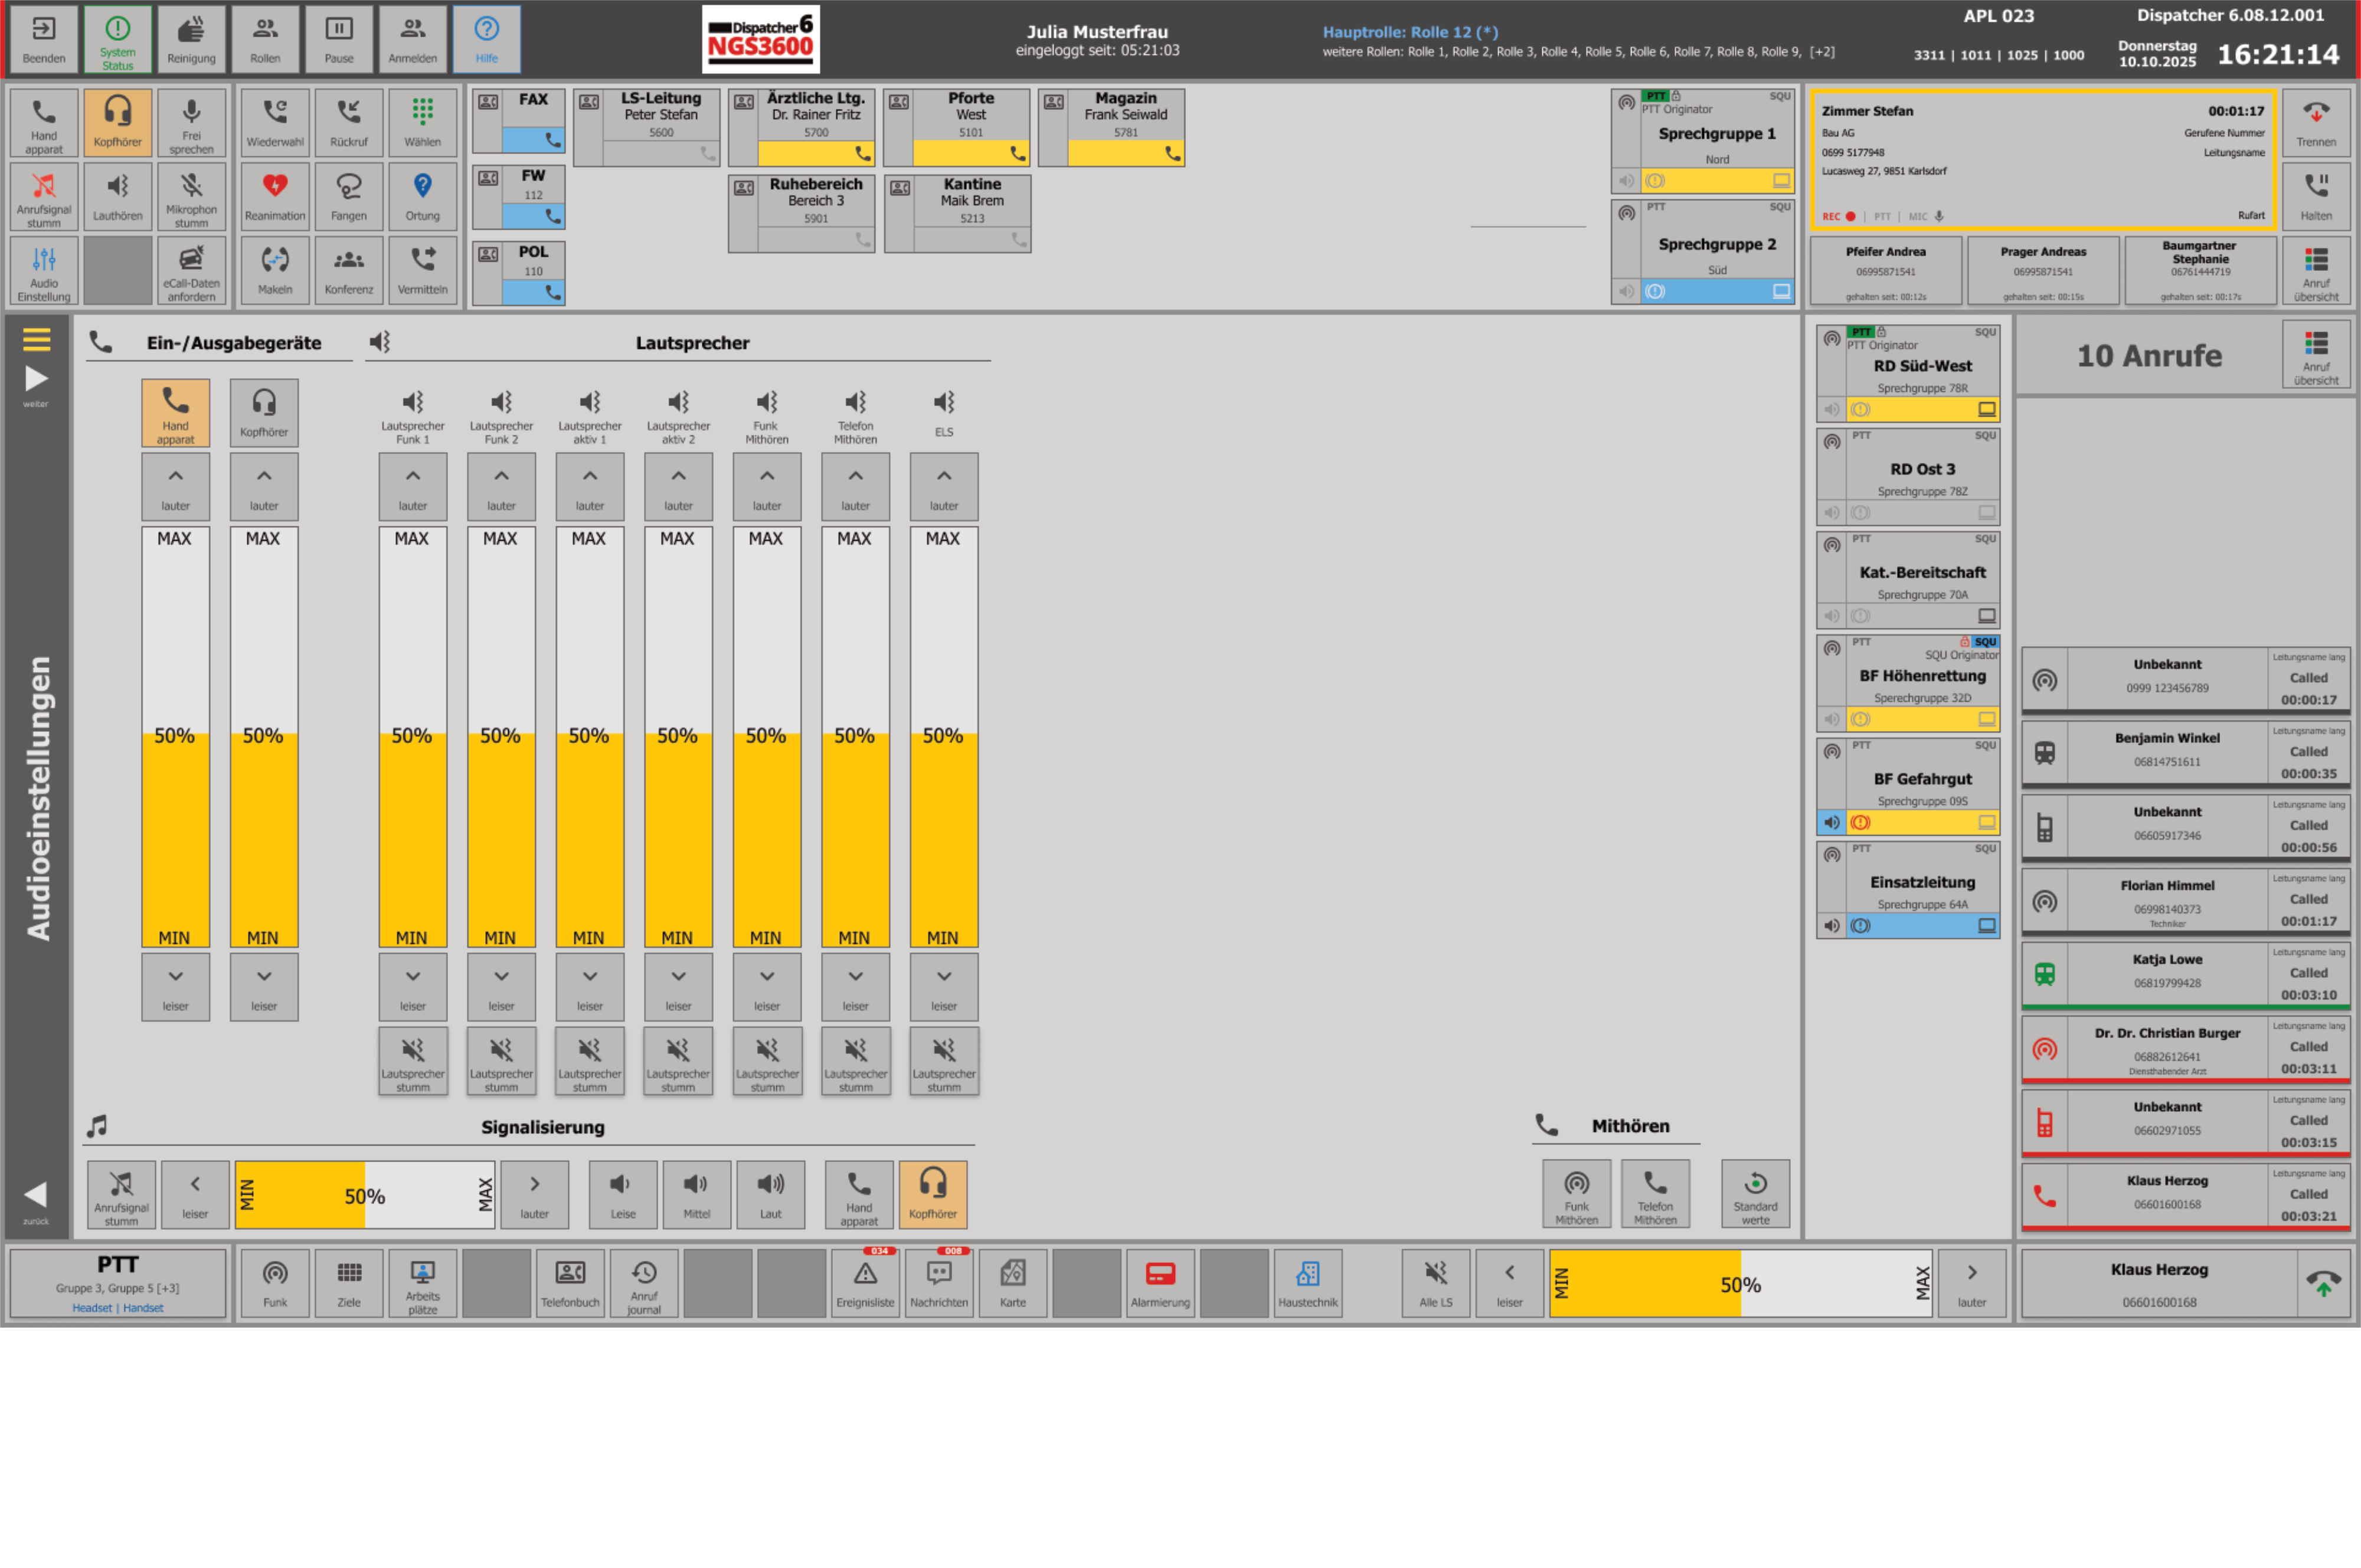Click leiser chevron below the ELS slider
The width and height of the screenshot is (2361, 1568).
pyautogui.click(x=943, y=987)
